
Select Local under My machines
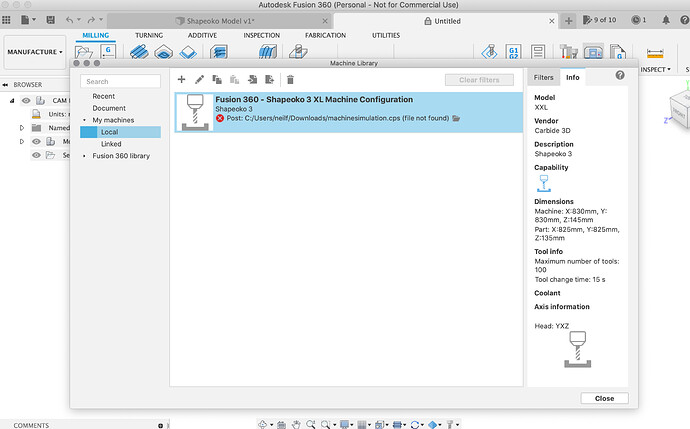click(120, 132)
